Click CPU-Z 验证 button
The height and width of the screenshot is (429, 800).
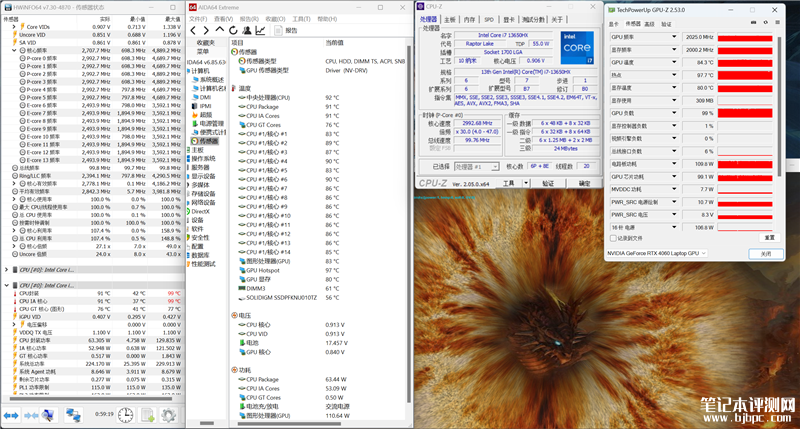(548, 183)
